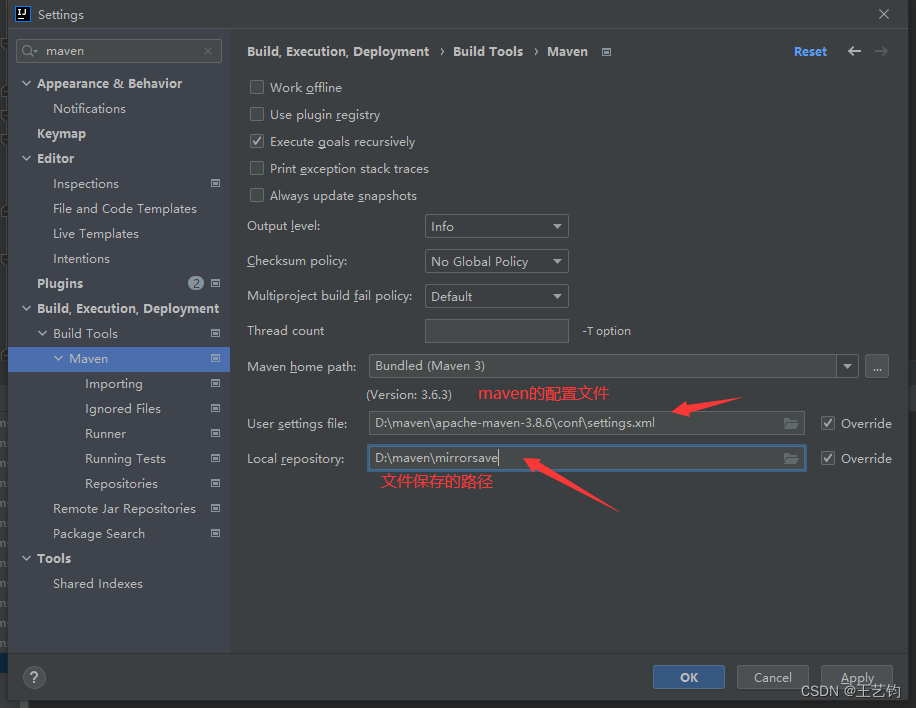Viewport: 916px width, 708px height.
Task: Open the Maven home path dropdown arrow
Action: [847, 366]
